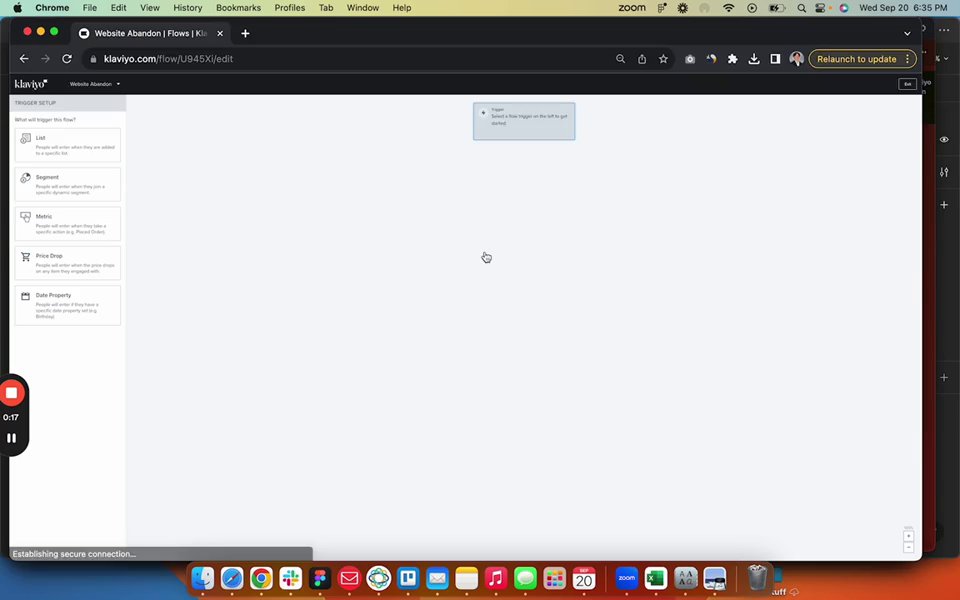Open the History menu

tap(187, 8)
